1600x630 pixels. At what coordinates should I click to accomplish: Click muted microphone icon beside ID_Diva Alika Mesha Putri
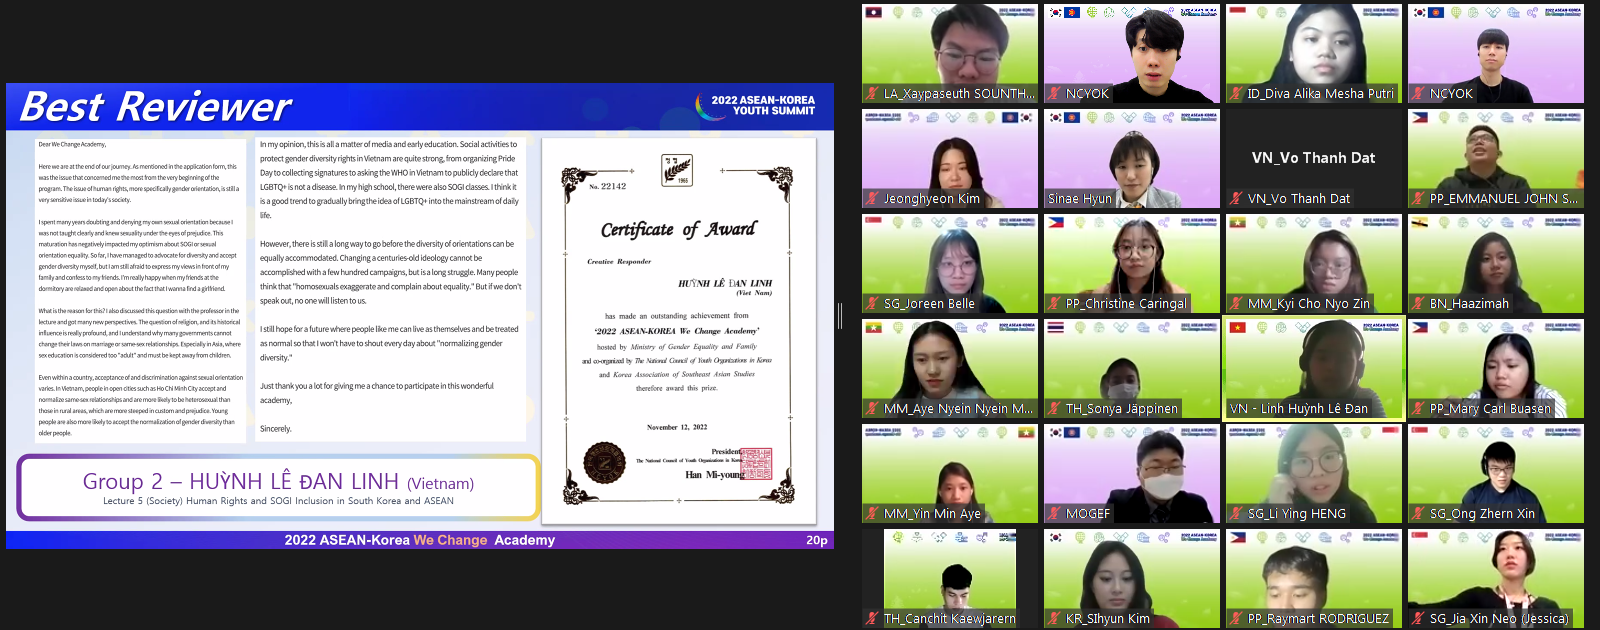pos(1237,94)
